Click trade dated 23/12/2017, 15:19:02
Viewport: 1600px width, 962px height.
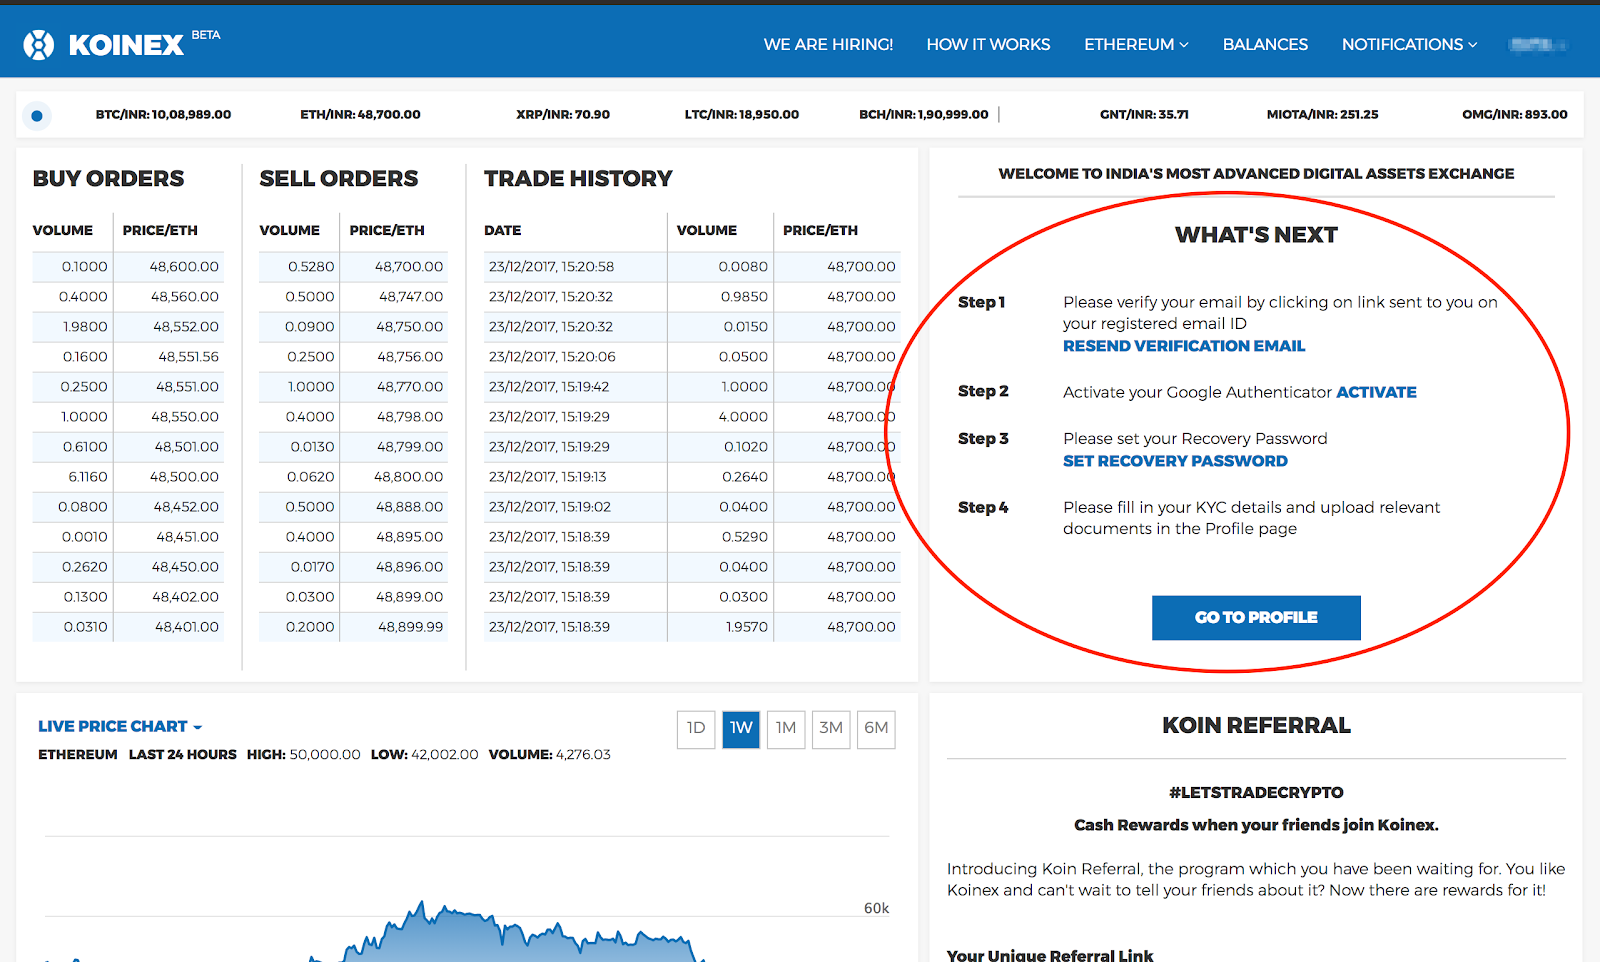coord(549,507)
